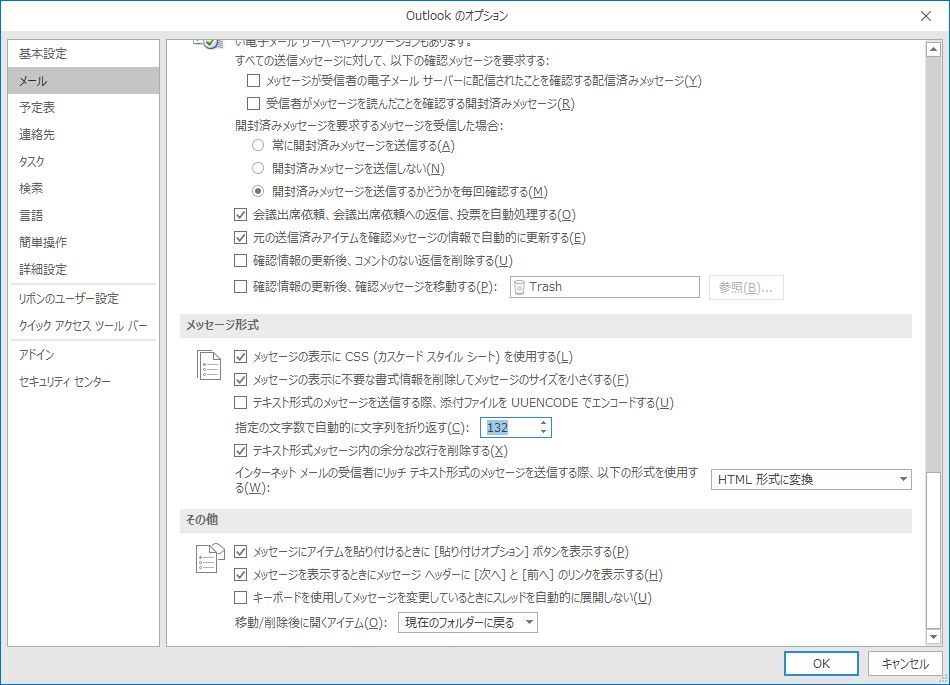Toggle [次へ] と [前へ] リンク表示 checkbox
This screenshot has width=950, height=685.
(x=241, y=575)
